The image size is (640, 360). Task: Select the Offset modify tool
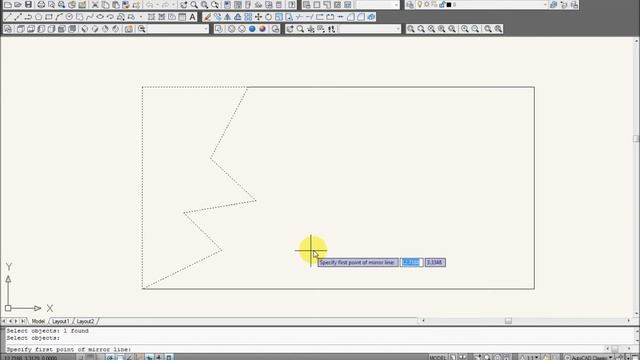[x=238, y=17]
